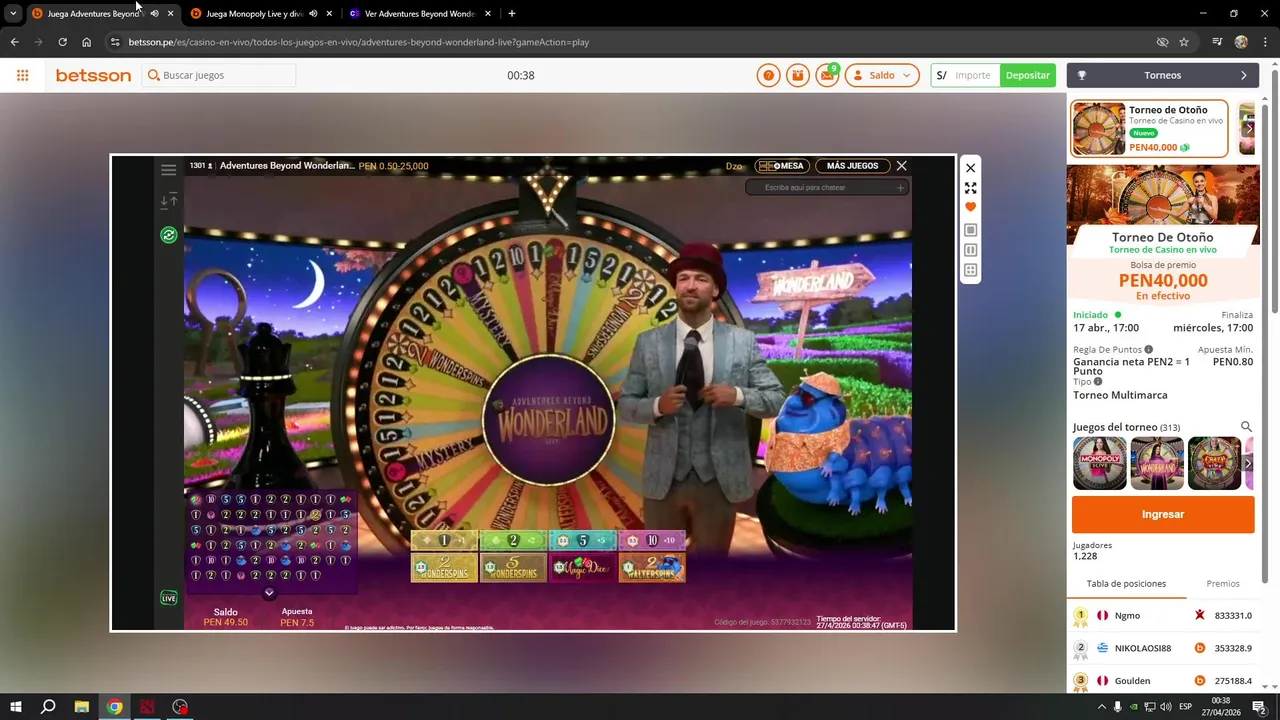Close the in-game window with its X
The image size is (1280, 720).
pos(901,166)
